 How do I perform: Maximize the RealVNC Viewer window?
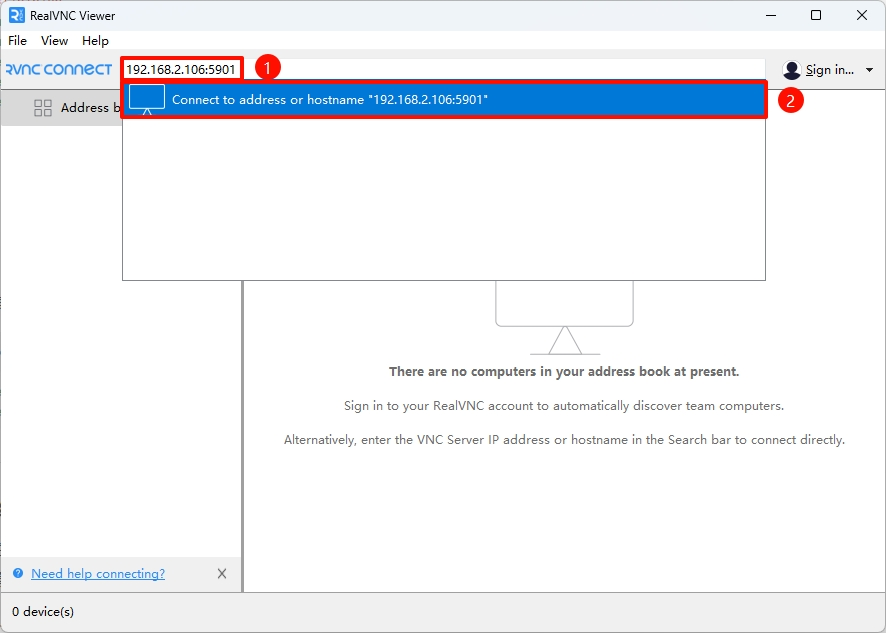pos(816,15)
